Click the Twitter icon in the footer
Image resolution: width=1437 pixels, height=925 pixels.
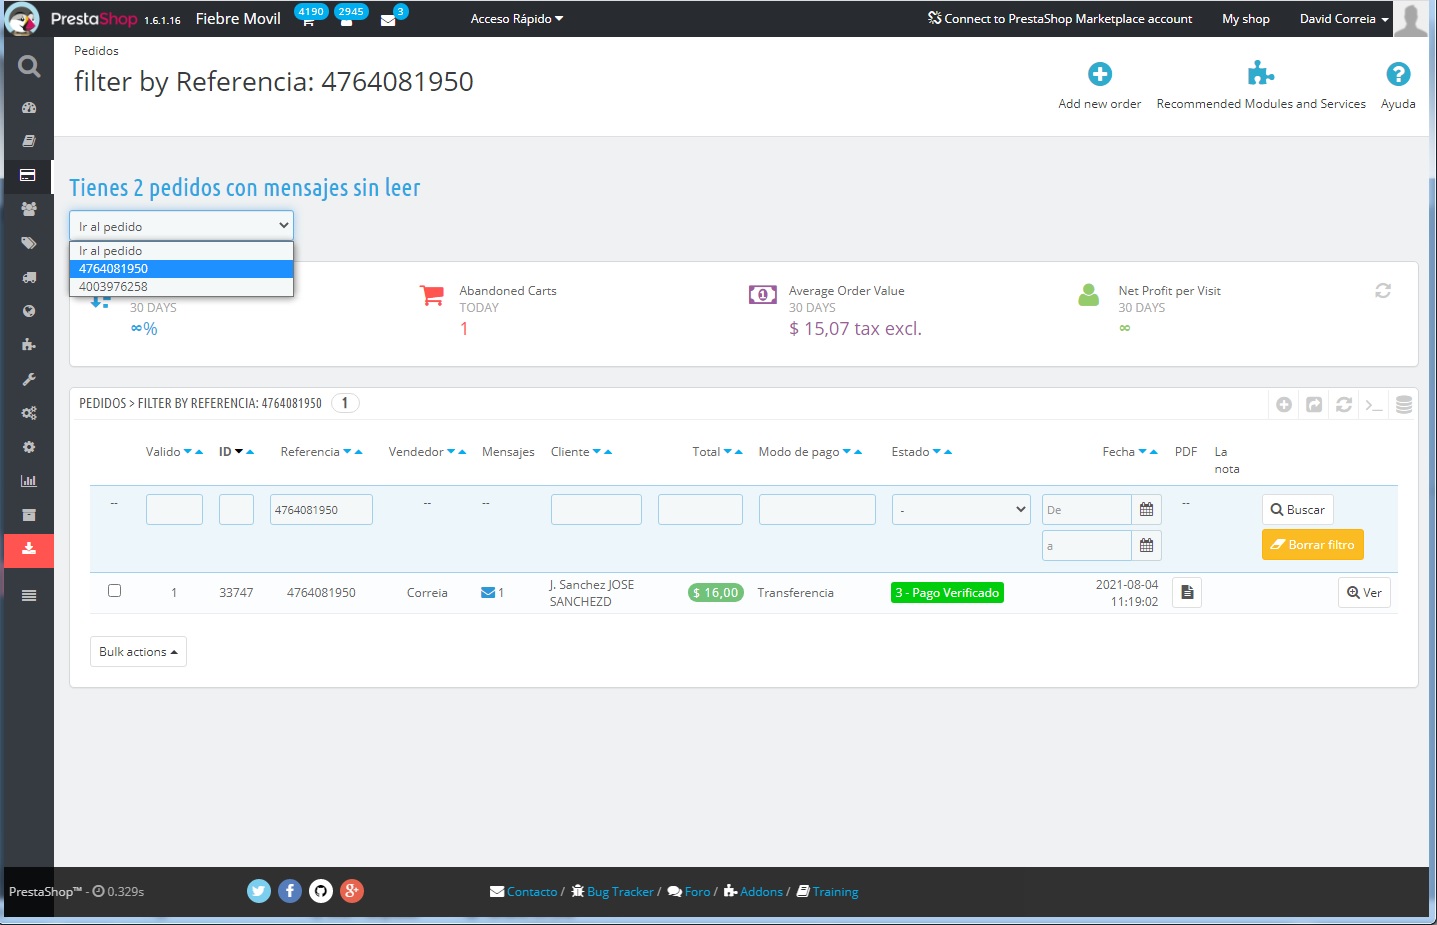259,891
